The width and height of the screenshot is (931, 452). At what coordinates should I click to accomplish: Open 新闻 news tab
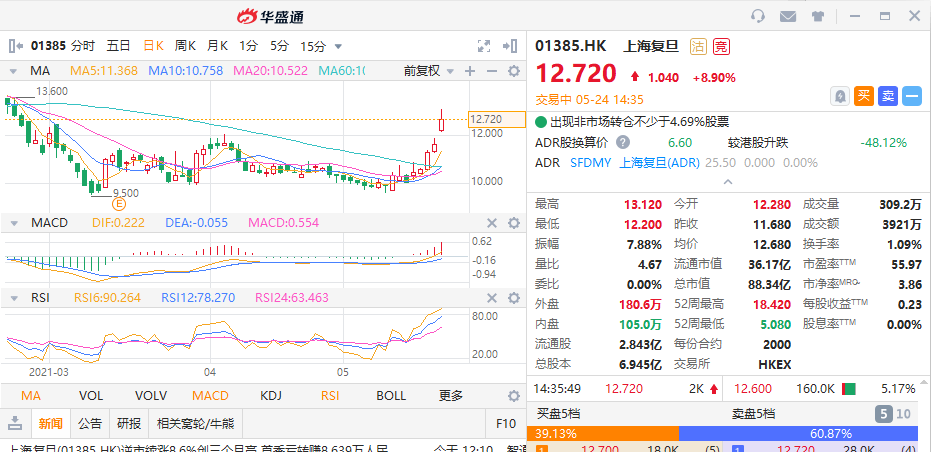click(50, 423)
